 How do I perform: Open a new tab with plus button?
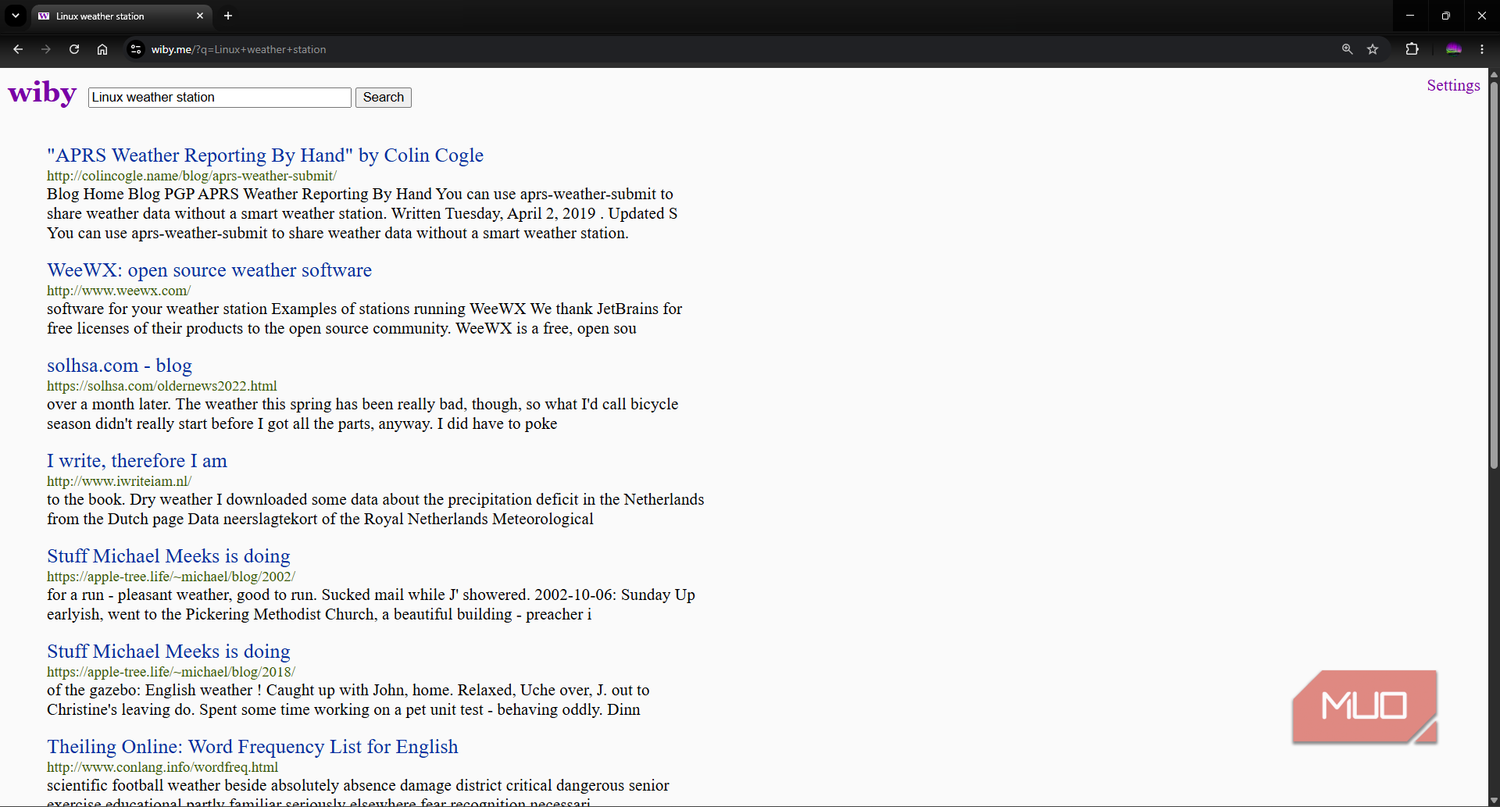tap(228, 16)
